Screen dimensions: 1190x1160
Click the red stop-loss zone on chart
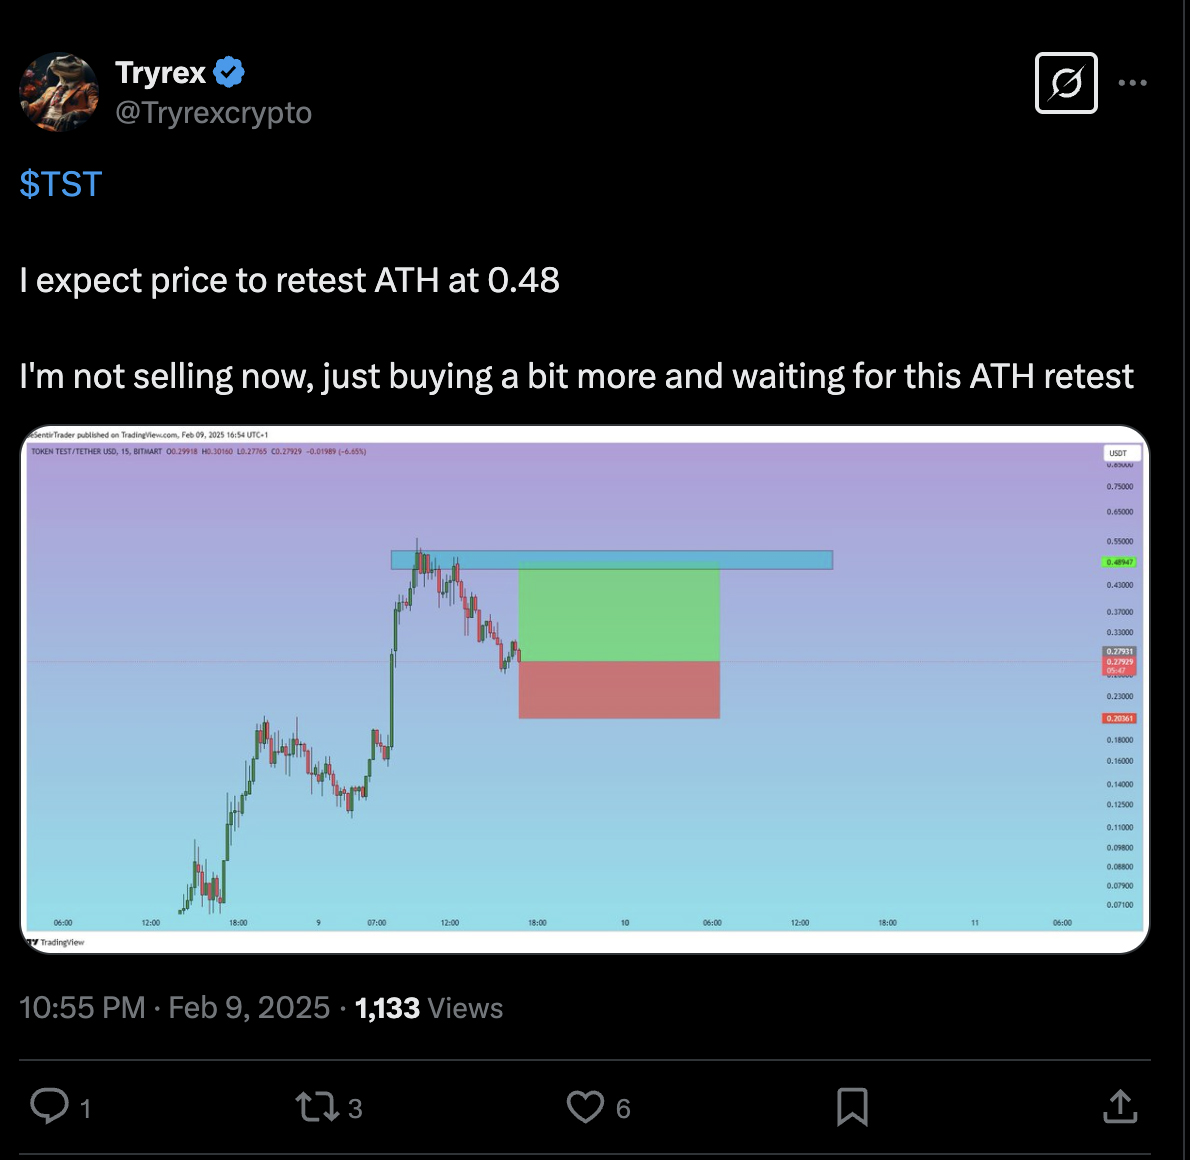tap(619, 689)
